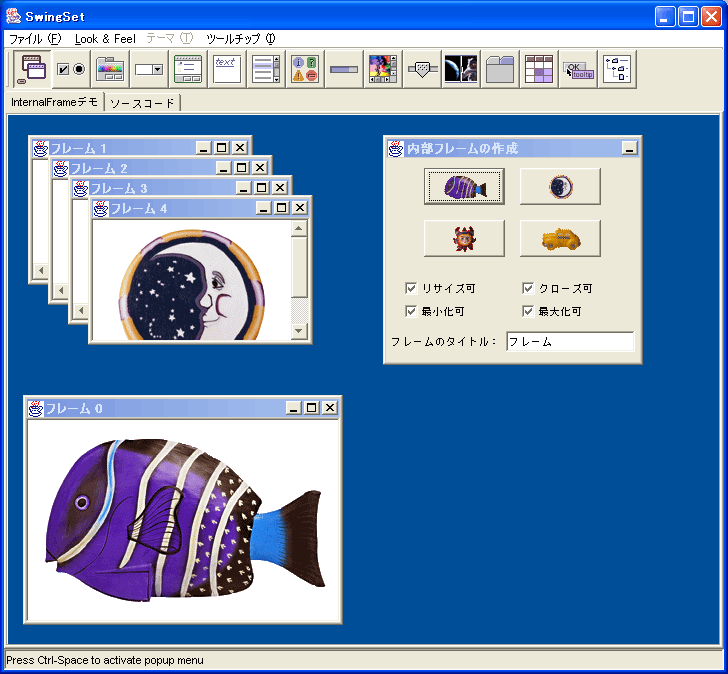Click the フレームのタイトル text field

pyautogui.click(x=569, y=342)
